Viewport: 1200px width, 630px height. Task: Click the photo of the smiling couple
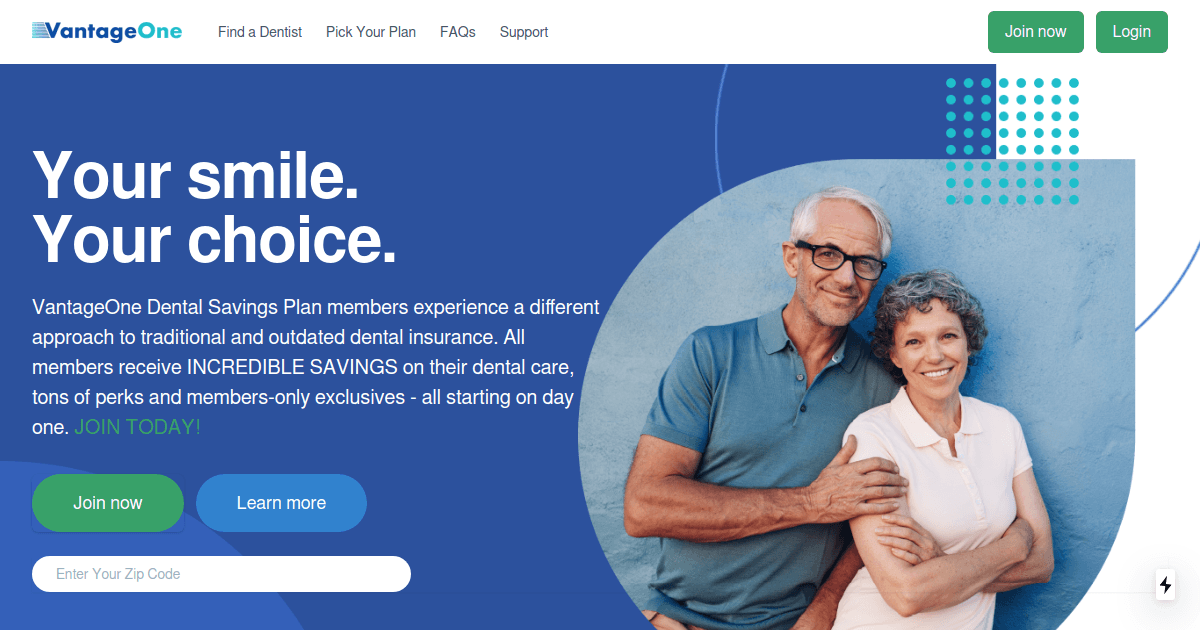tap(857, 400)
